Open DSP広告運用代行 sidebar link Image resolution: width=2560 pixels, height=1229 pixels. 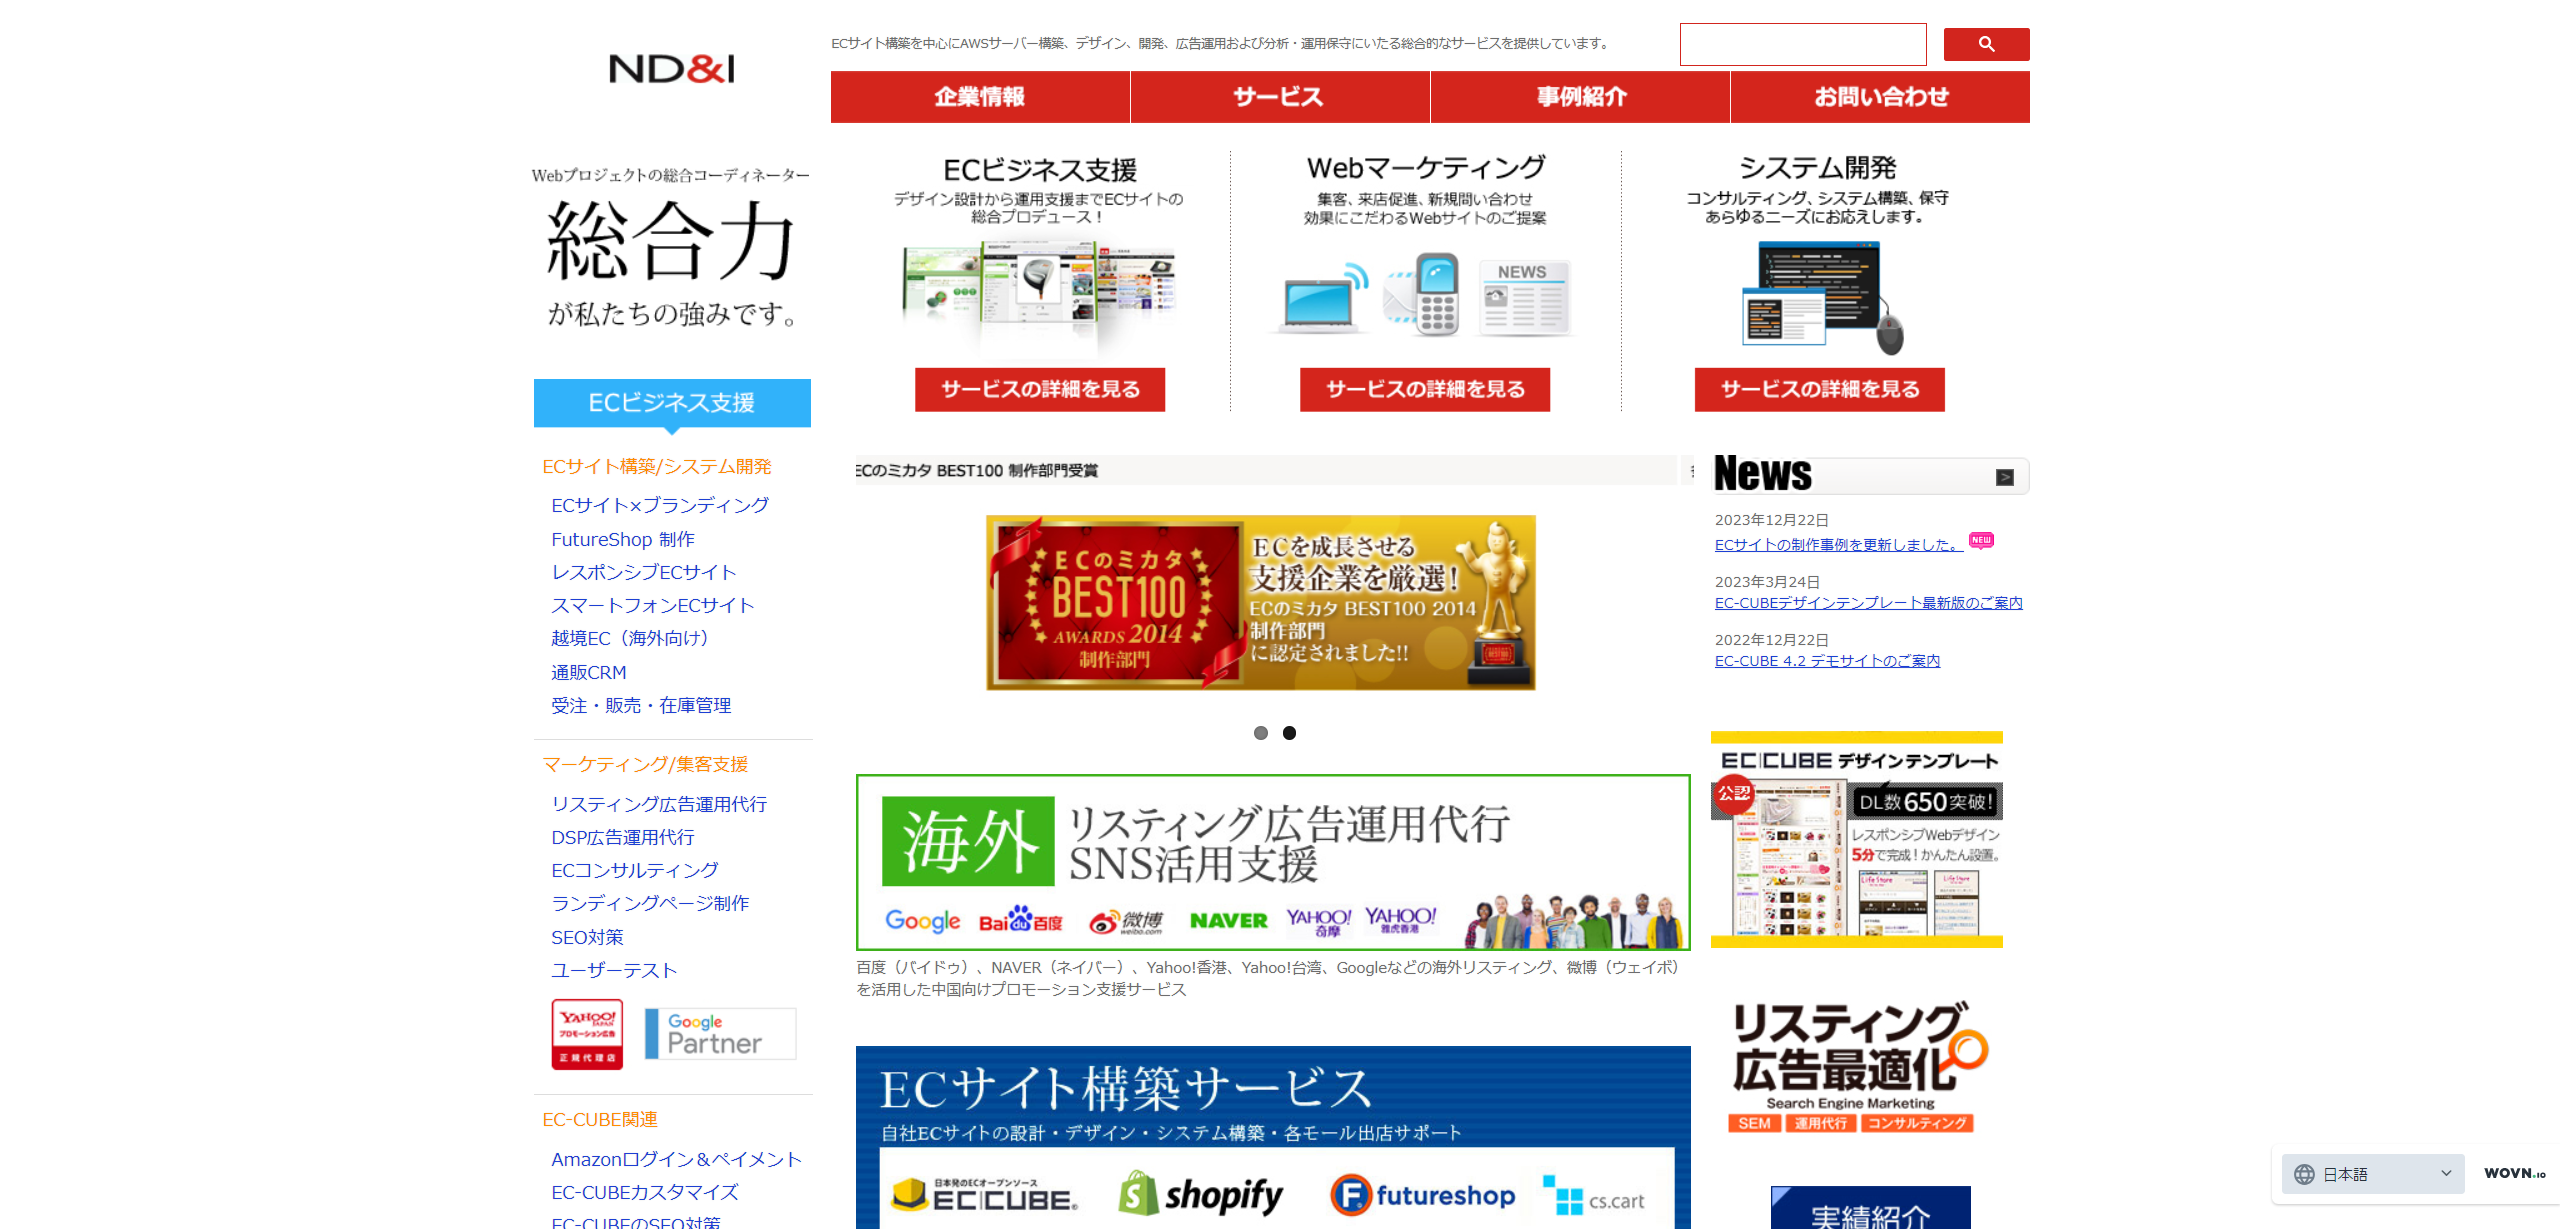pyautogui.click(x=623, y=838)
